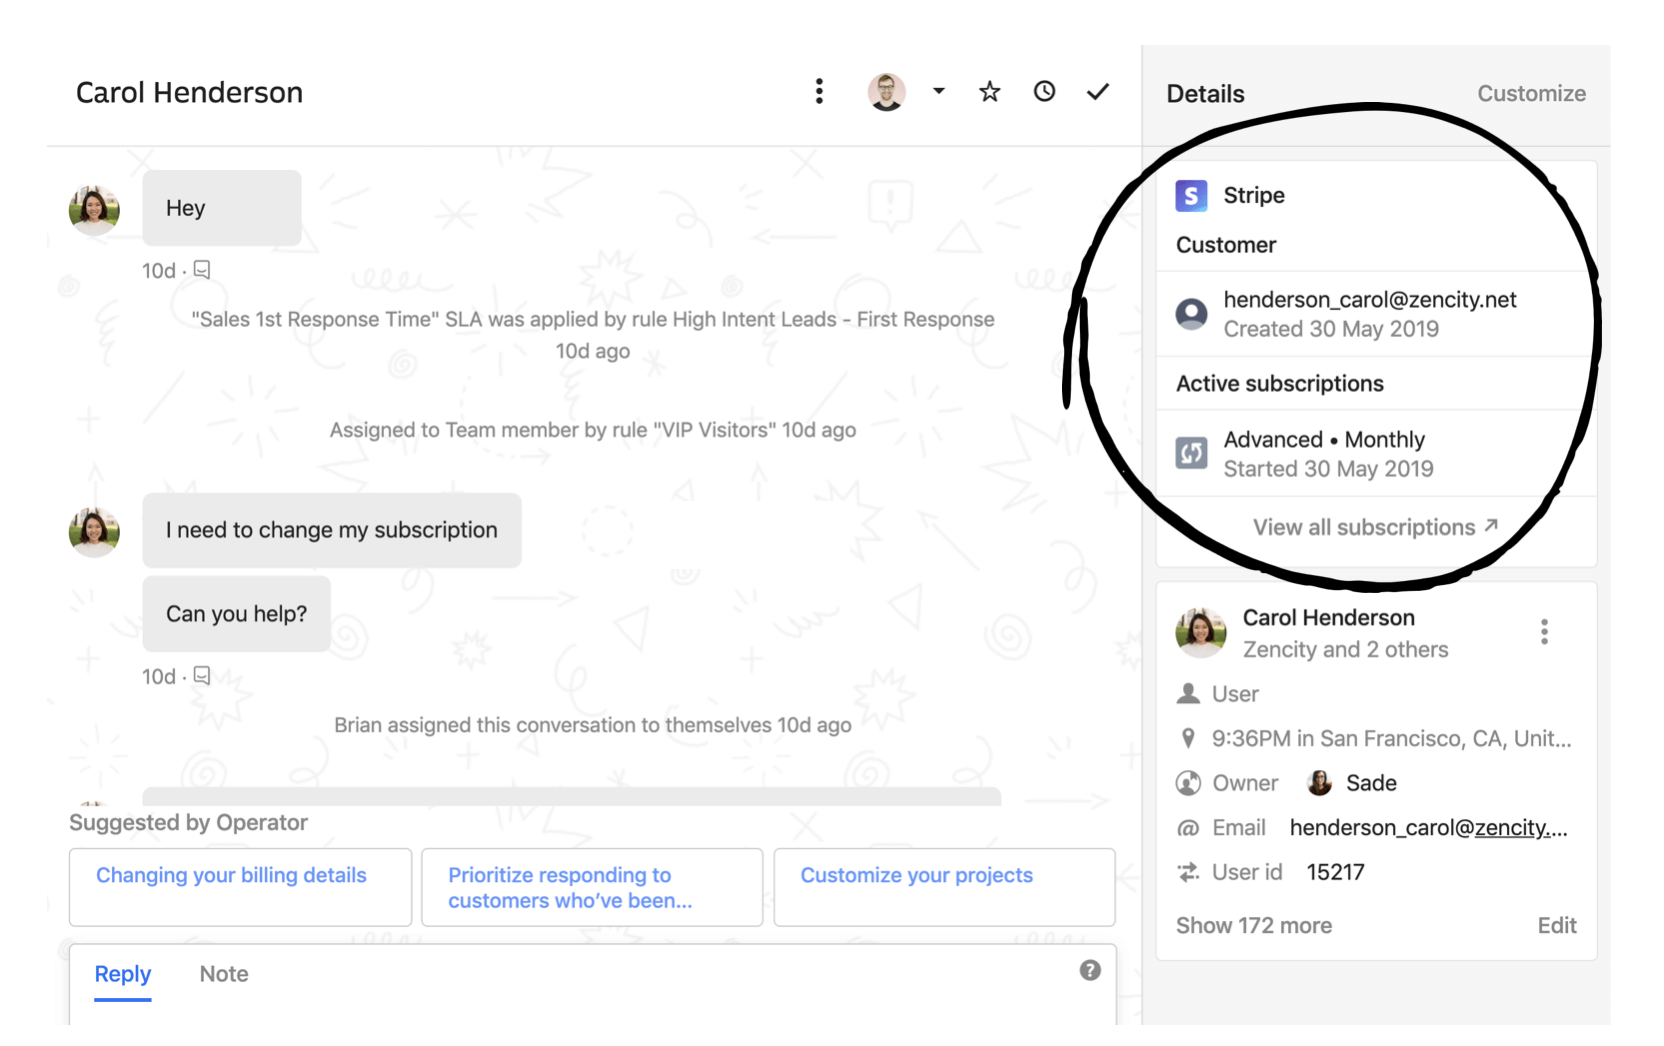Screen dimensions: 1664x1046
Task: Select the Reply tab
Action: click(123, 974)
